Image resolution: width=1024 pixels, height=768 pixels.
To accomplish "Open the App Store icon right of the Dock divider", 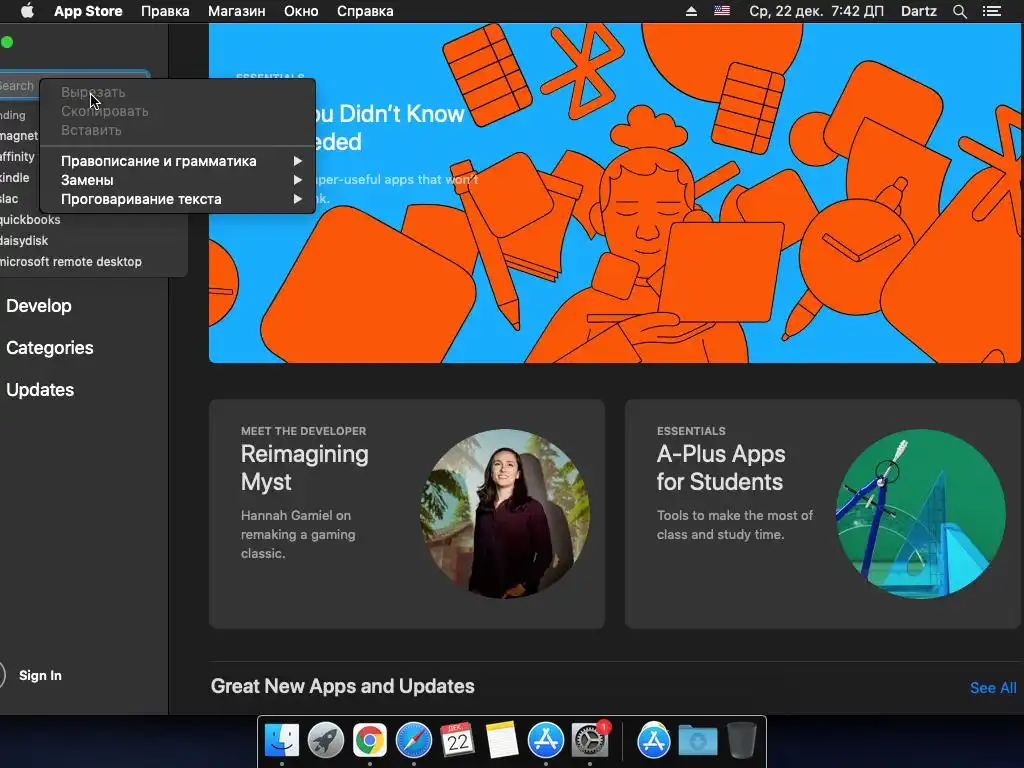I will tap(654, 741).
